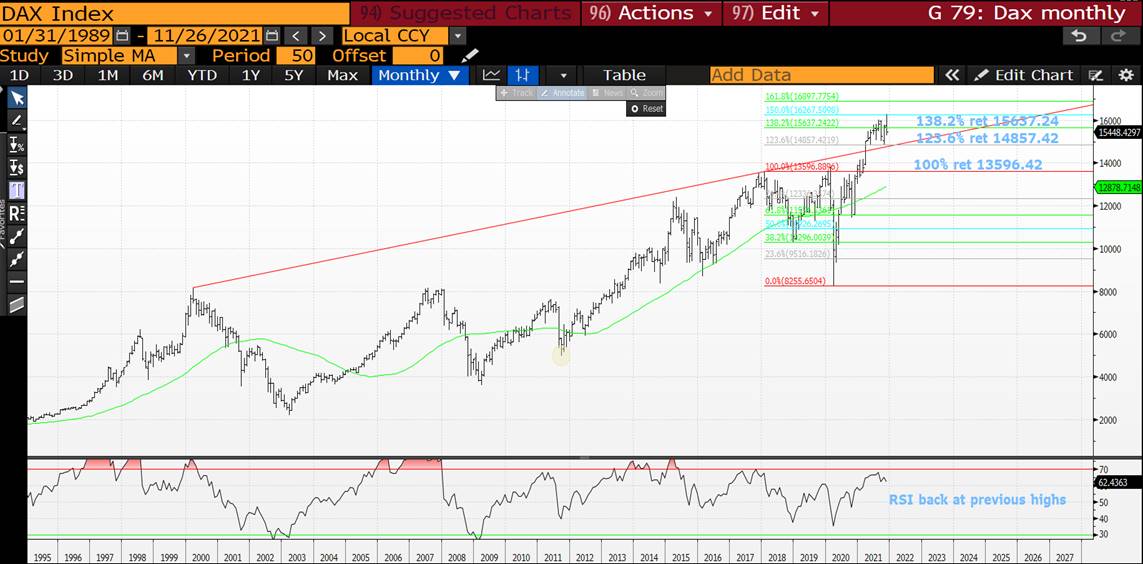Select the percent change measurement tool
Screen dimensions: 1143x564
[17, 144]
